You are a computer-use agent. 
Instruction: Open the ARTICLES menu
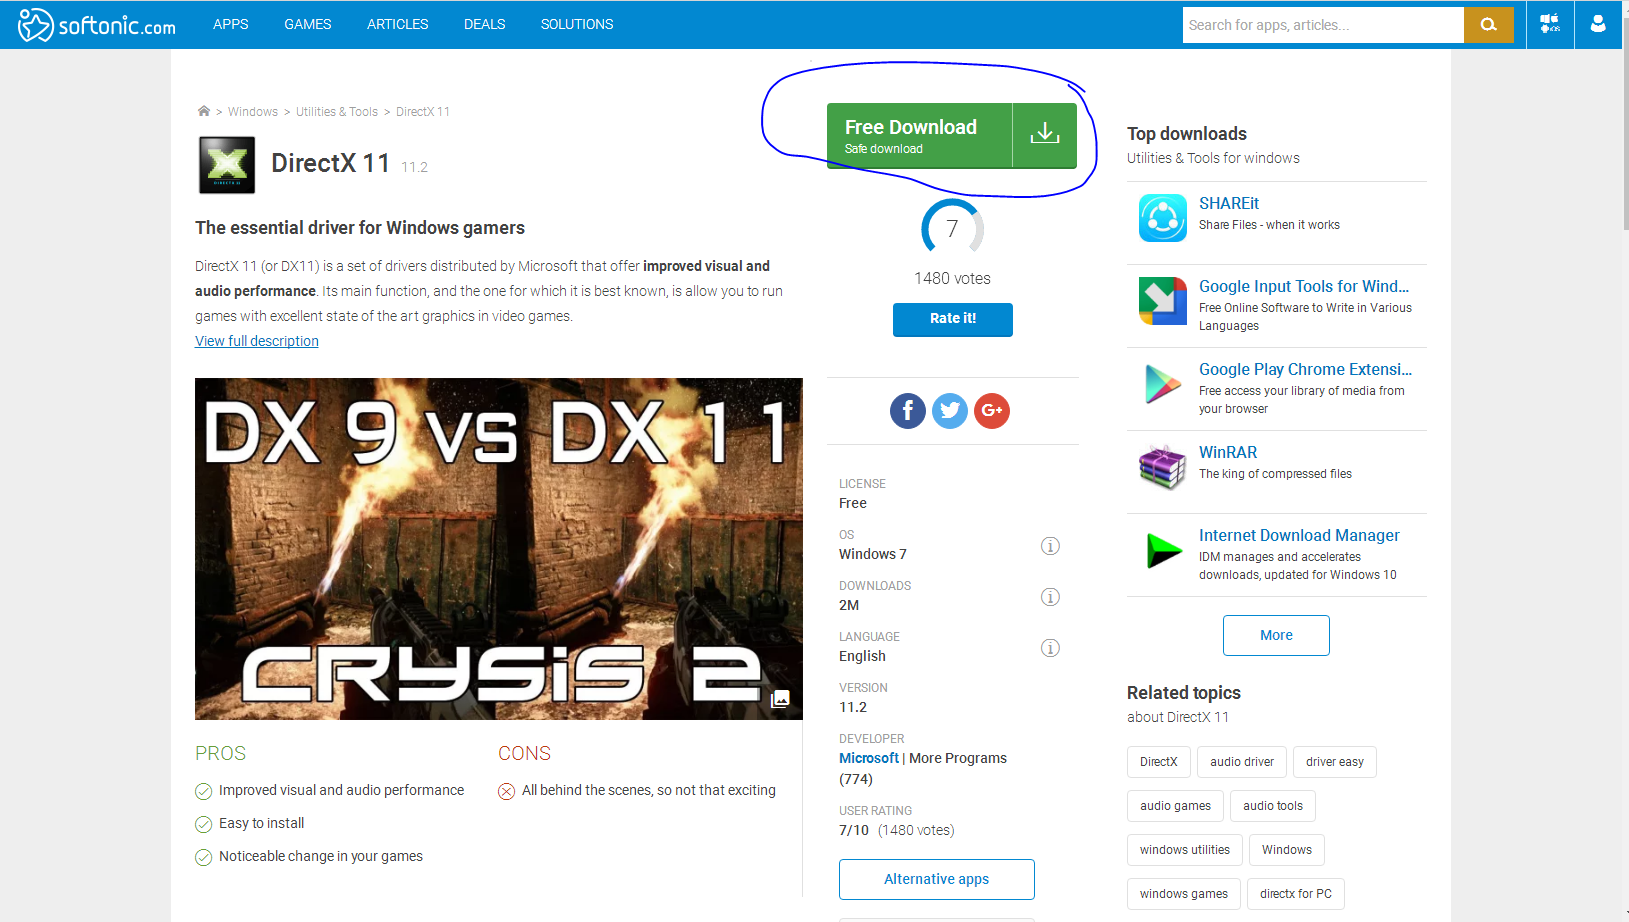[x=397, y=24]
